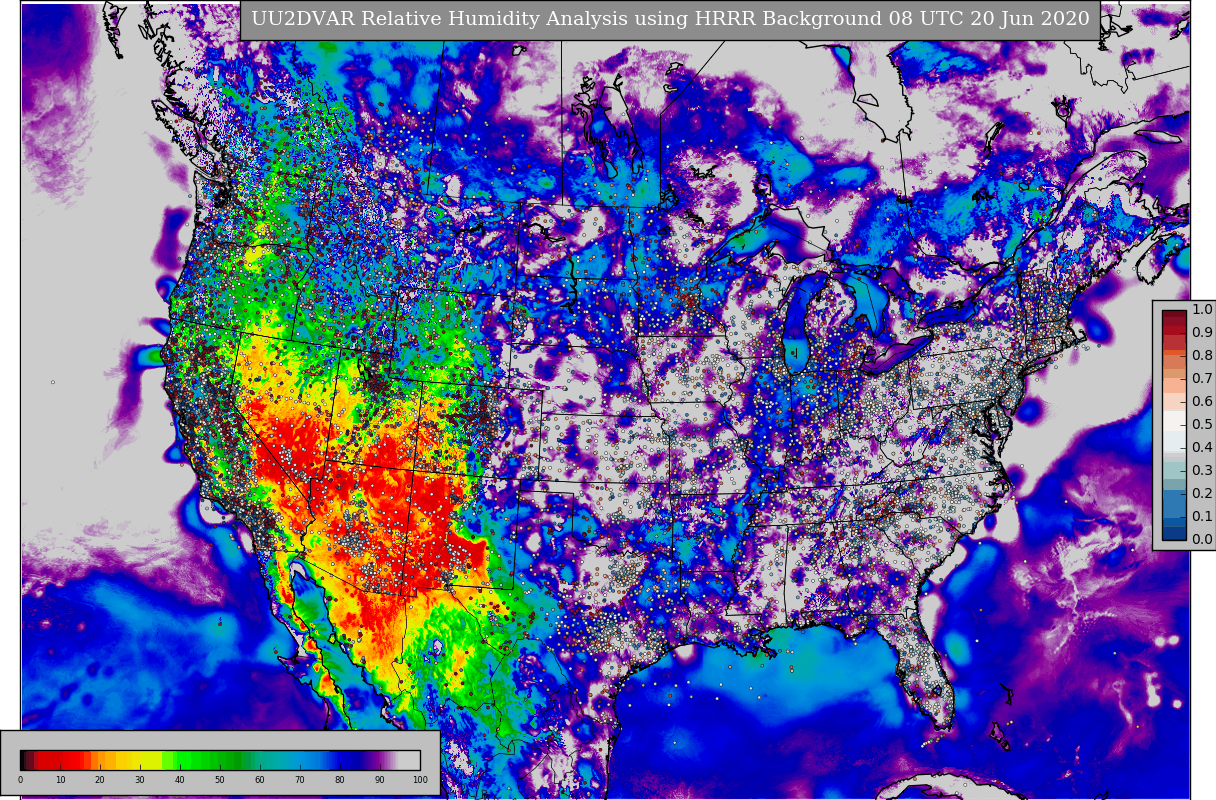Pick the purple segment of humidity colorbar
Screen dimensions: 1216x800
tap(378, 760)
